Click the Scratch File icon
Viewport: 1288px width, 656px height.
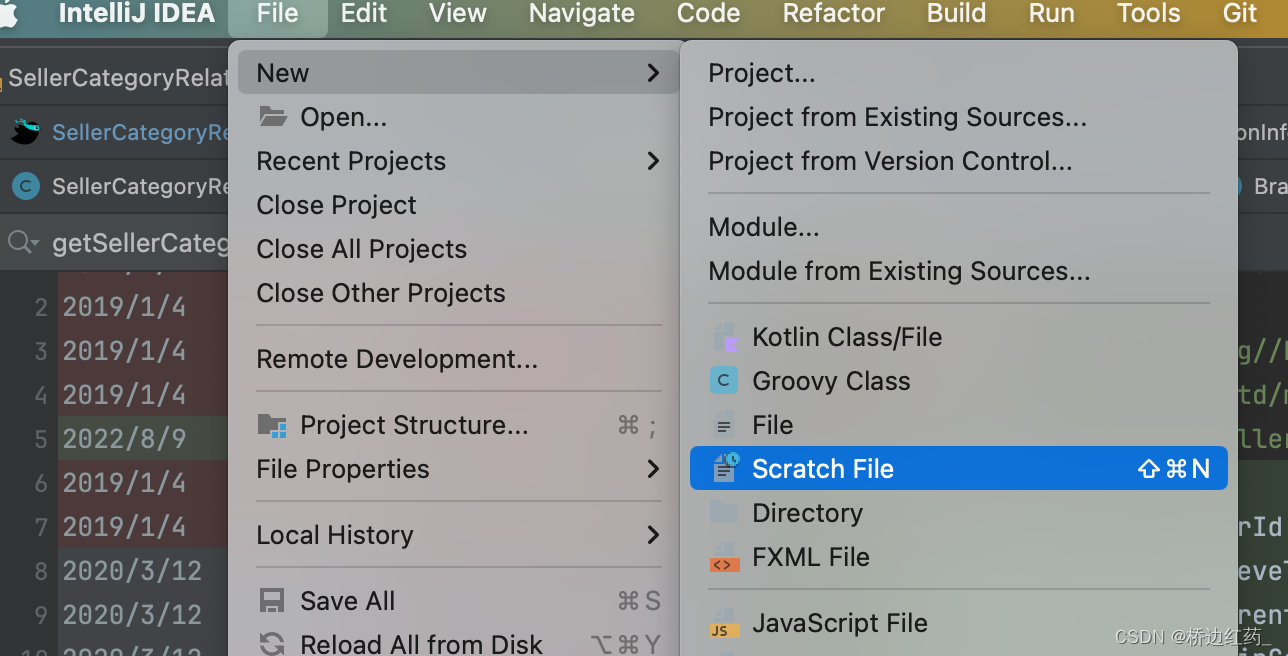click(725, 468)
